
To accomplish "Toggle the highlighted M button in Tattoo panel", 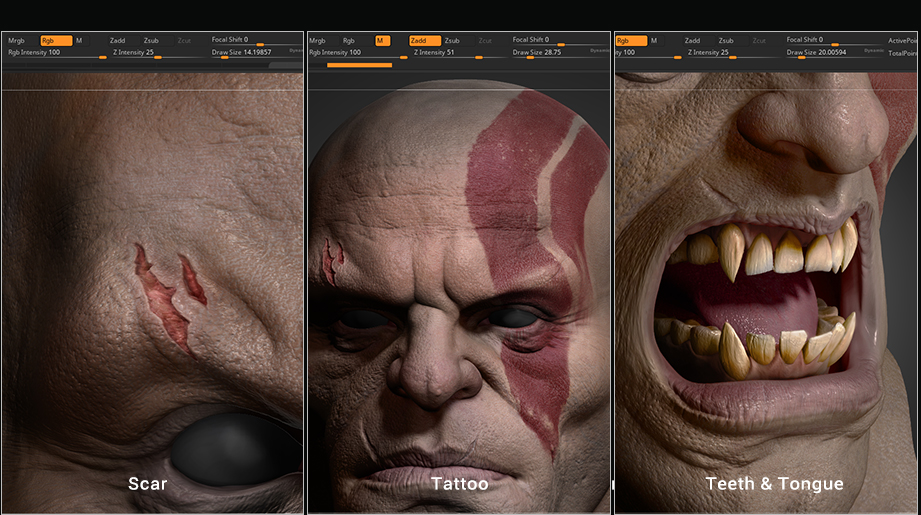I will [x=382, y=41].
